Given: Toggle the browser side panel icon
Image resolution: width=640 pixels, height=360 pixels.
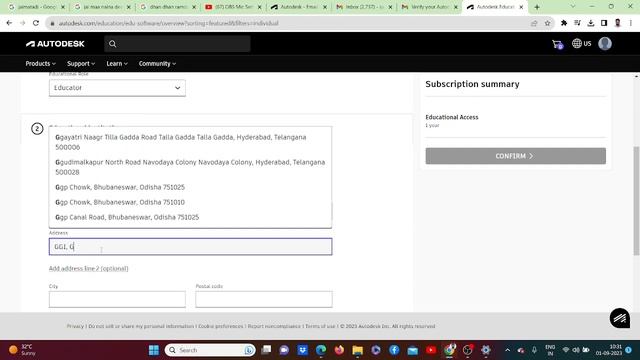Looking at the screenshot, I should click(604, 23).
